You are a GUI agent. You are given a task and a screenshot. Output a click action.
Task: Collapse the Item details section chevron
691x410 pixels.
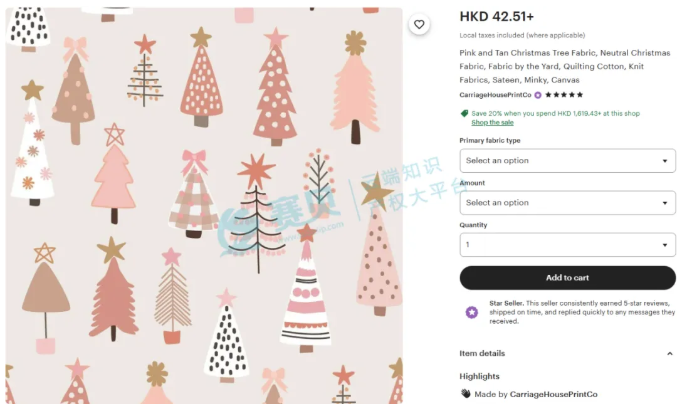tap(669, 354)
